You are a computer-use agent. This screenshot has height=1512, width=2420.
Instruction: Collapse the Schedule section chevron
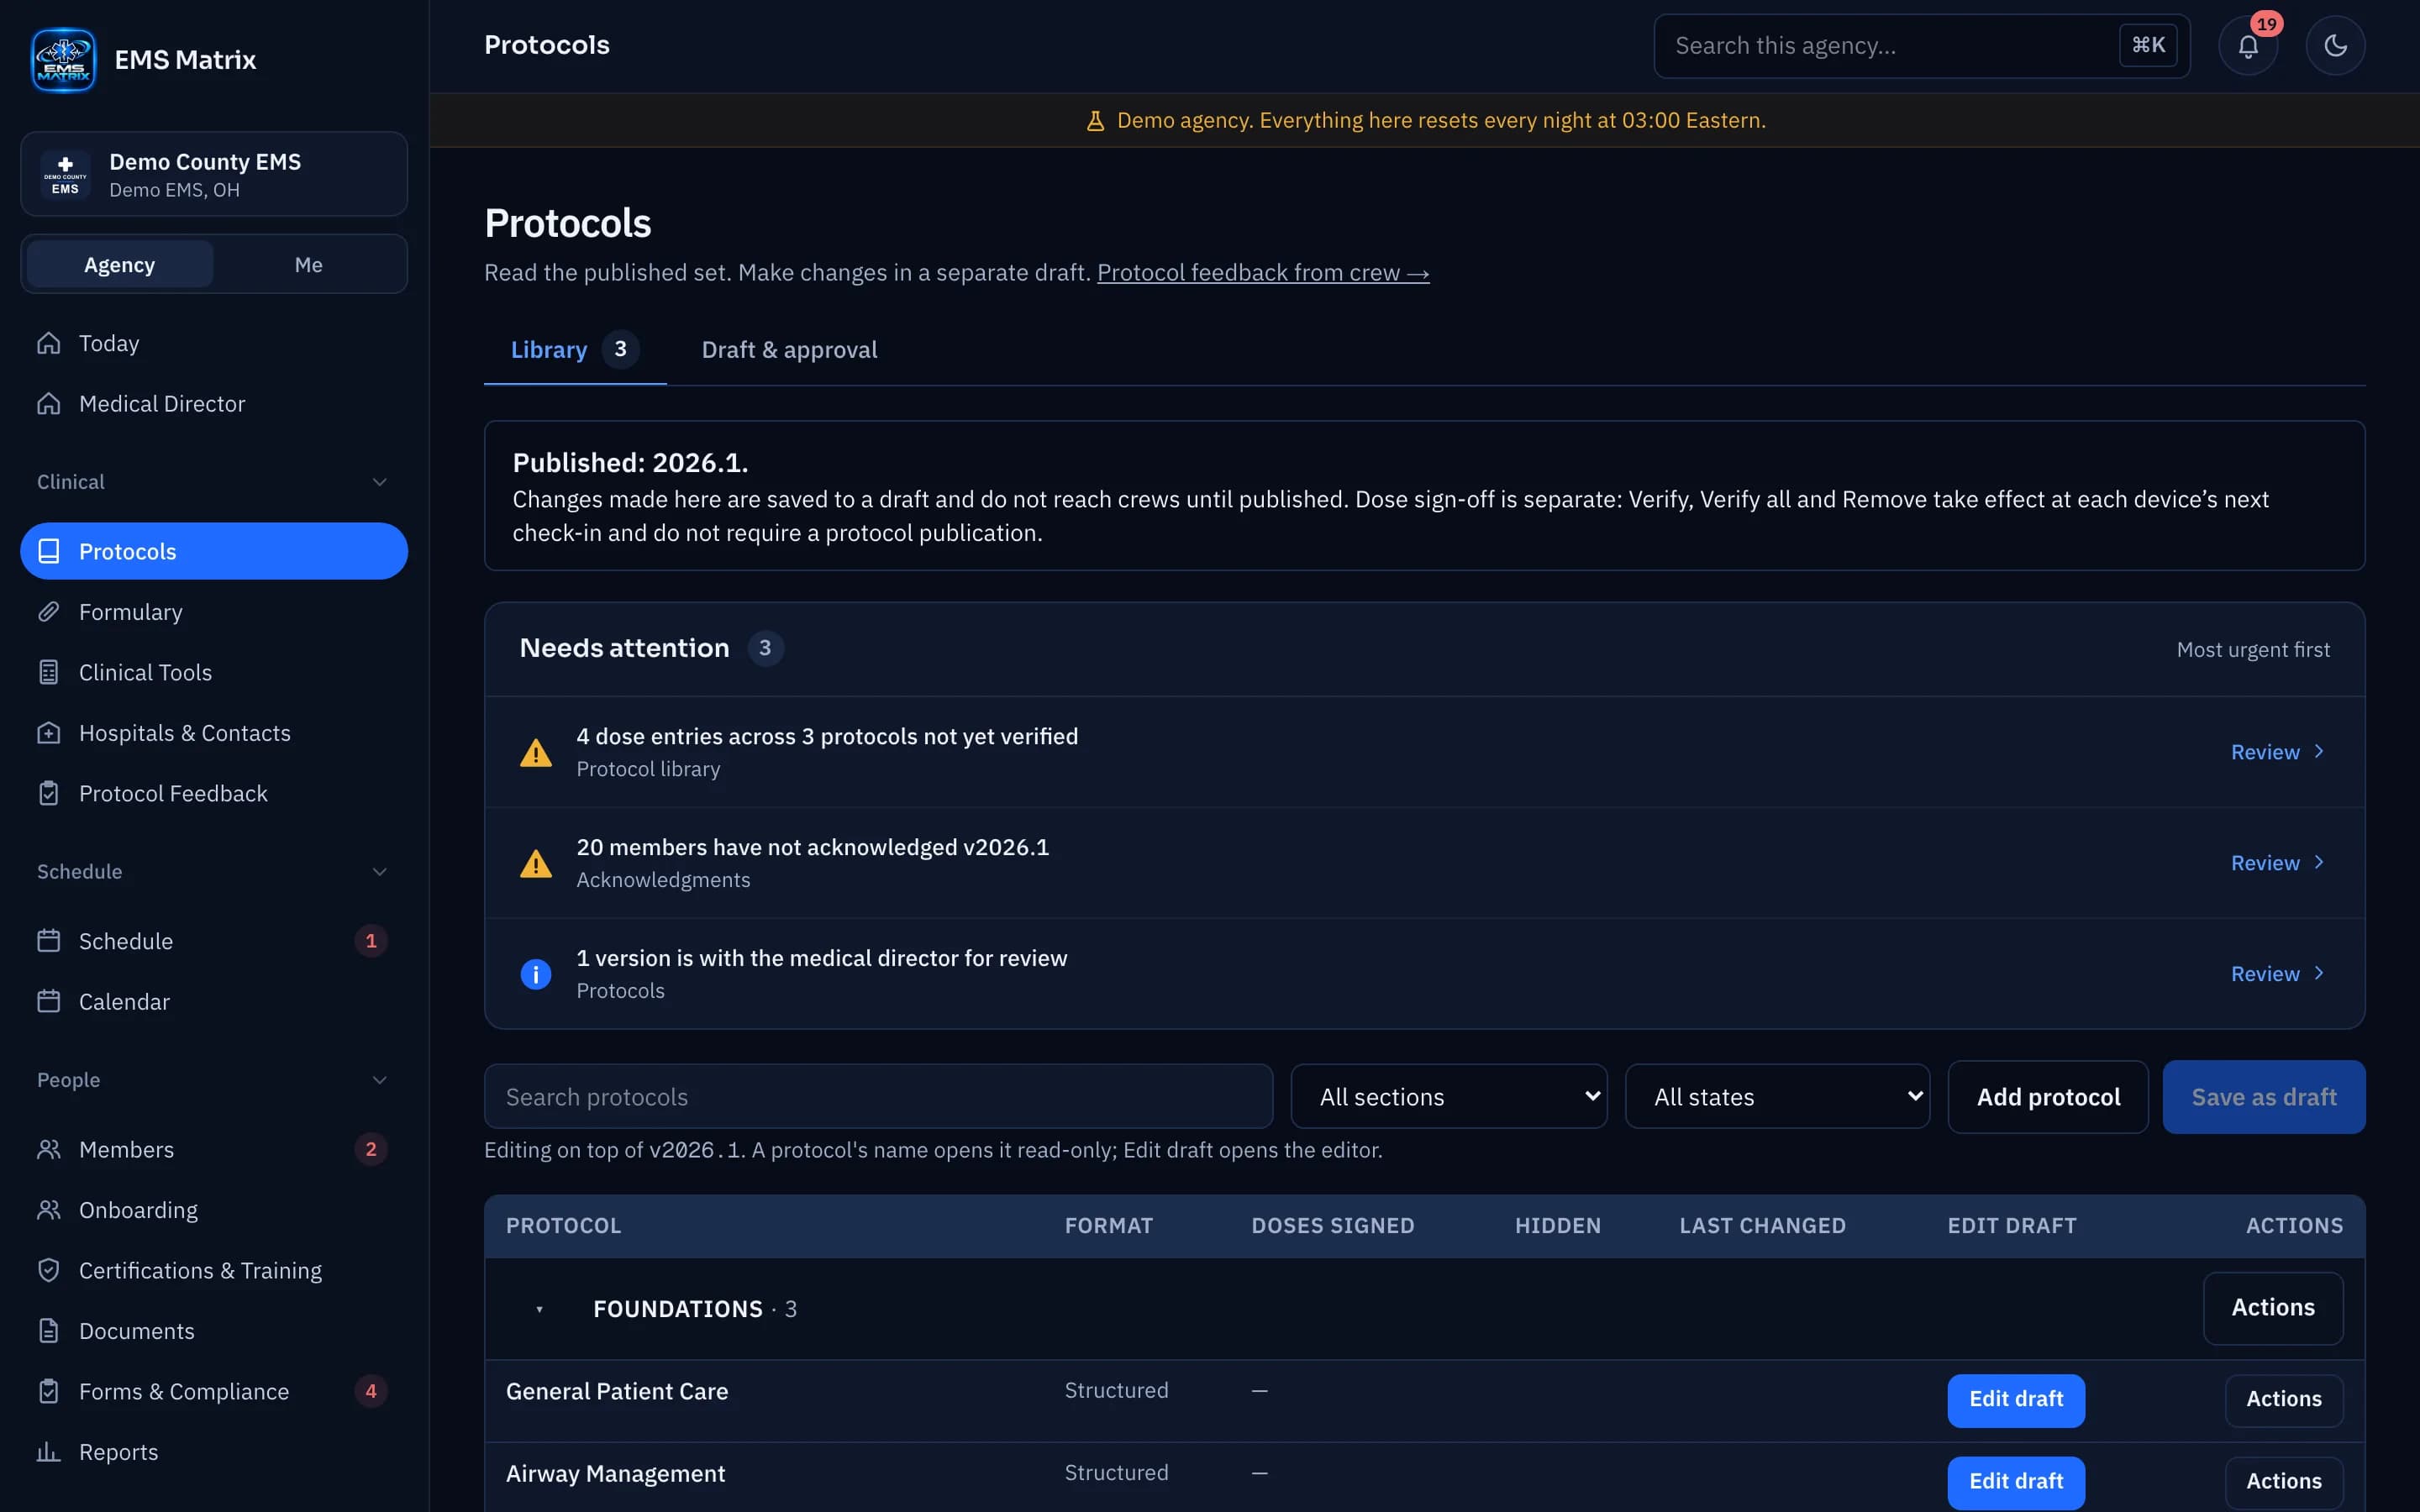[x=380, y=872]
